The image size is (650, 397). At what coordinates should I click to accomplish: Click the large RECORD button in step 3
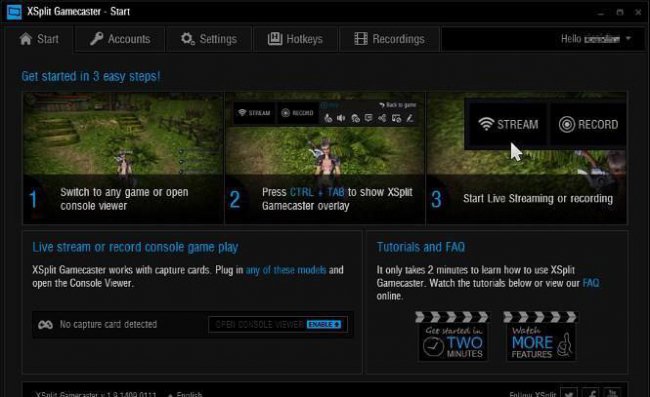point(588,124)
